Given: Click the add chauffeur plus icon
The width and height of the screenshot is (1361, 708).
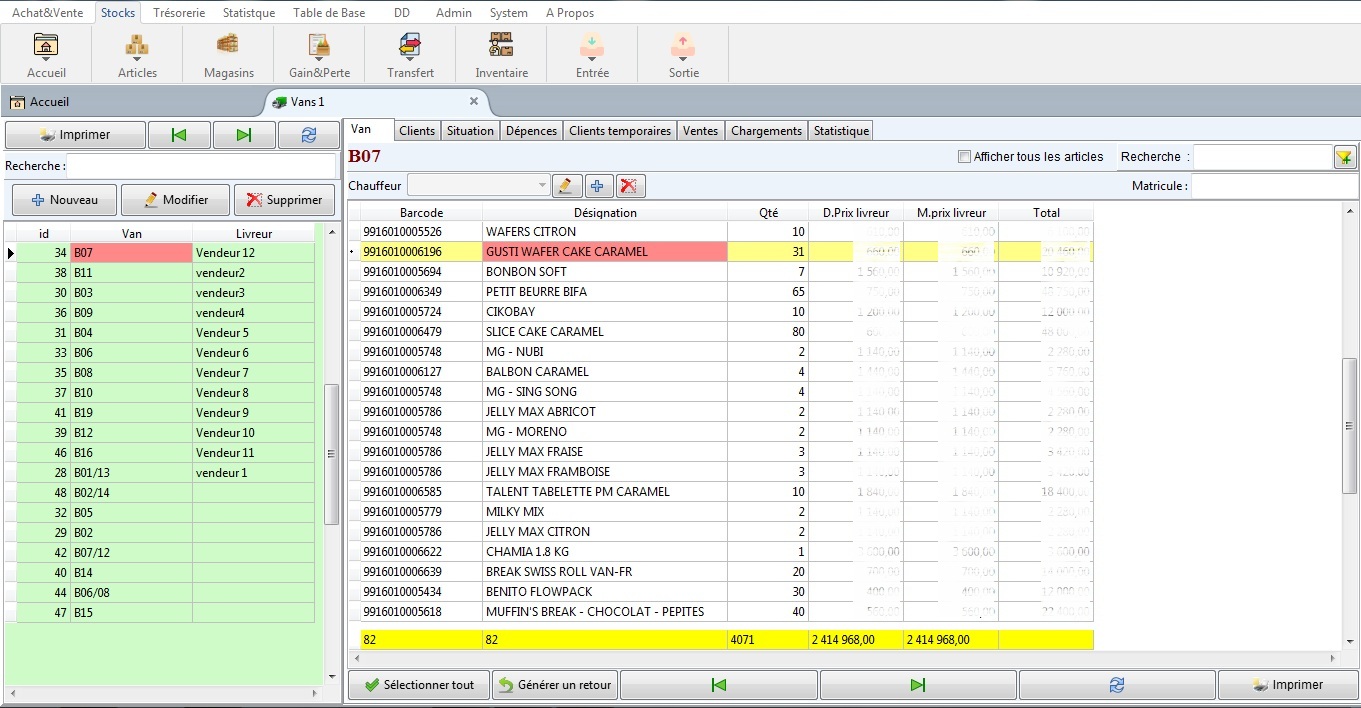Looking at the screenshot, I should click(598, 186).
